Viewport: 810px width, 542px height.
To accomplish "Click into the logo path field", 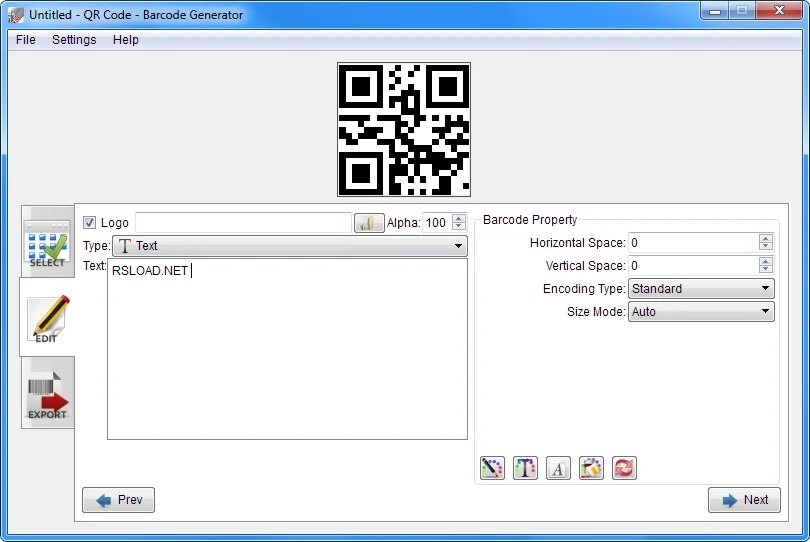I will [x=243, y=223].
